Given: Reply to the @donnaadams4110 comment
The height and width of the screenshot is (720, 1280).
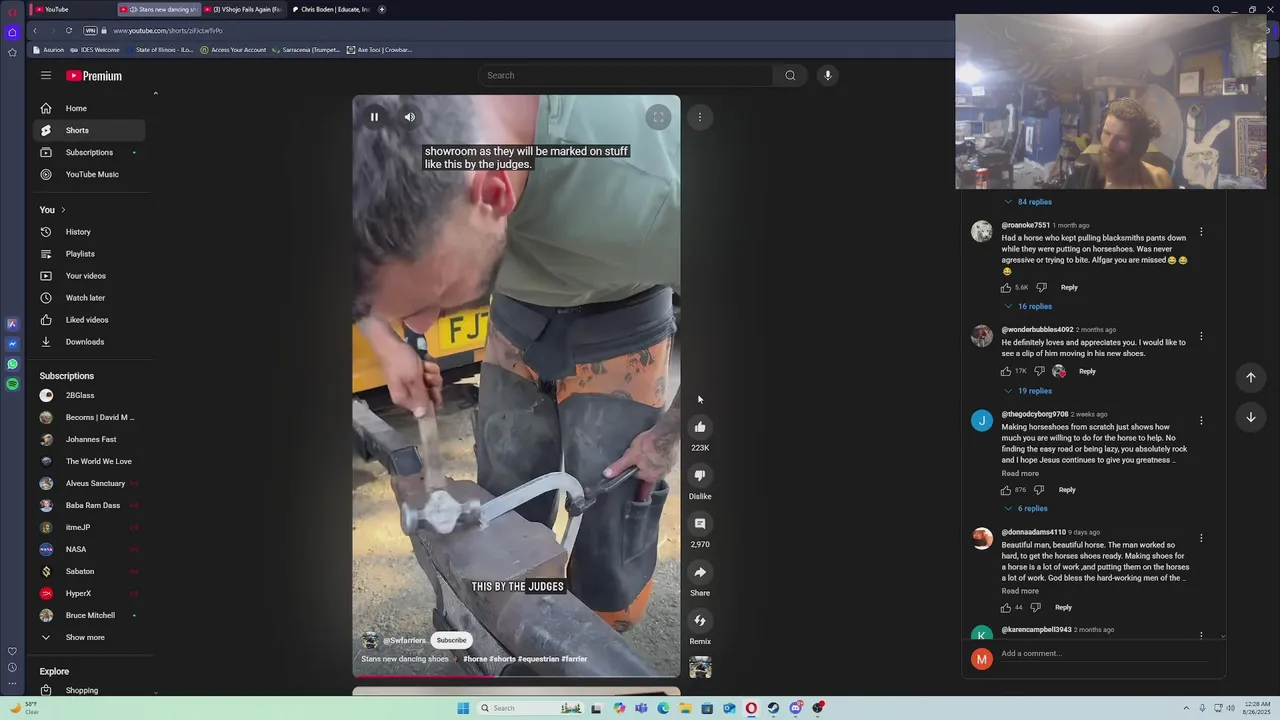Looking at the screenshot, I should tap(1063, 607).
